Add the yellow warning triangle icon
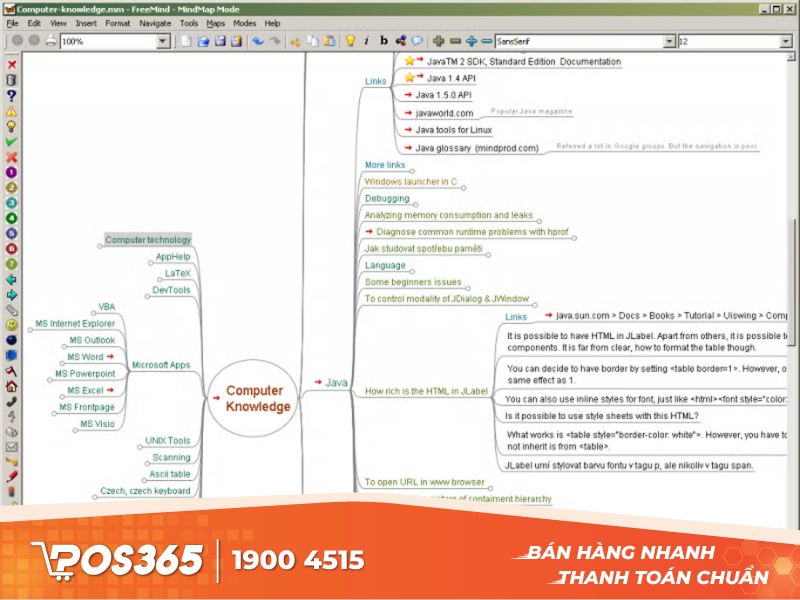The width and height of the screenshot is (800, 600). (x=11, y=111)
